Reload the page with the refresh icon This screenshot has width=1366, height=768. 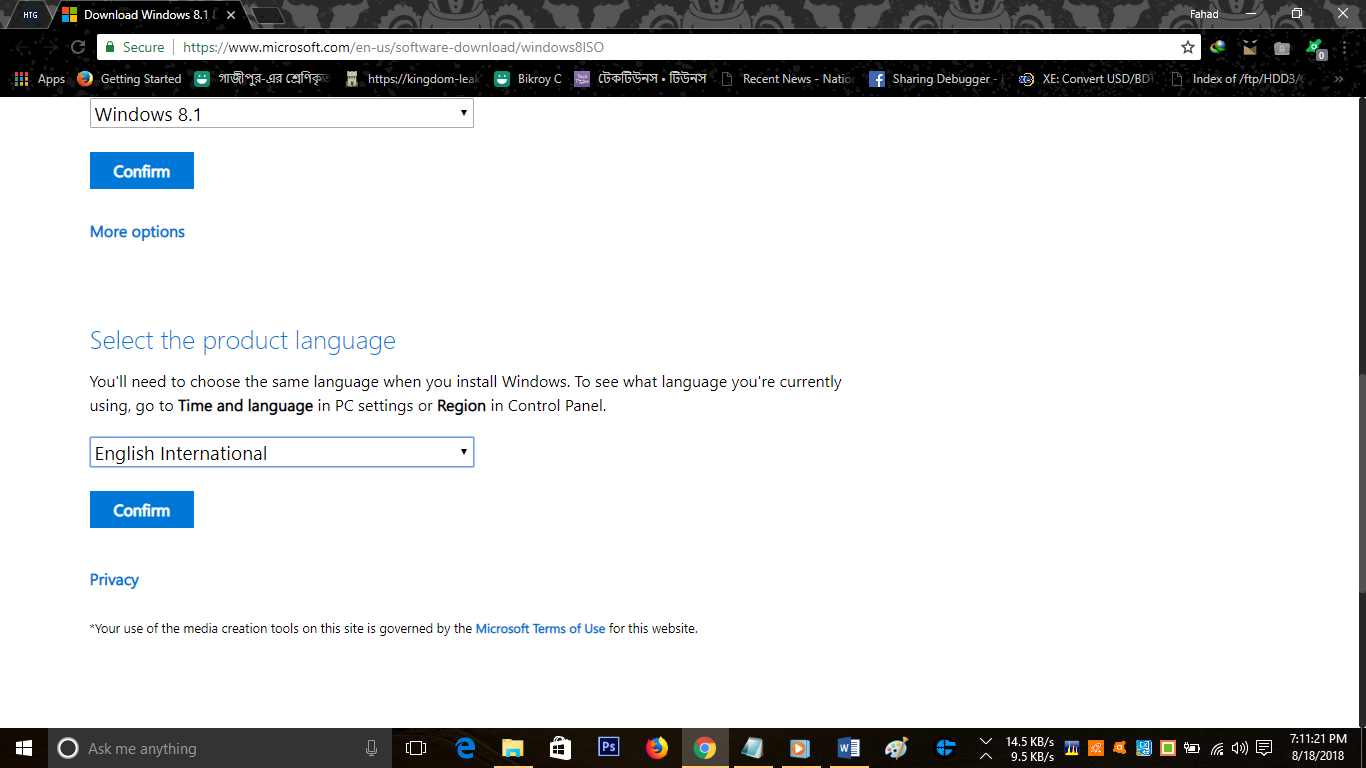(77, 47)
